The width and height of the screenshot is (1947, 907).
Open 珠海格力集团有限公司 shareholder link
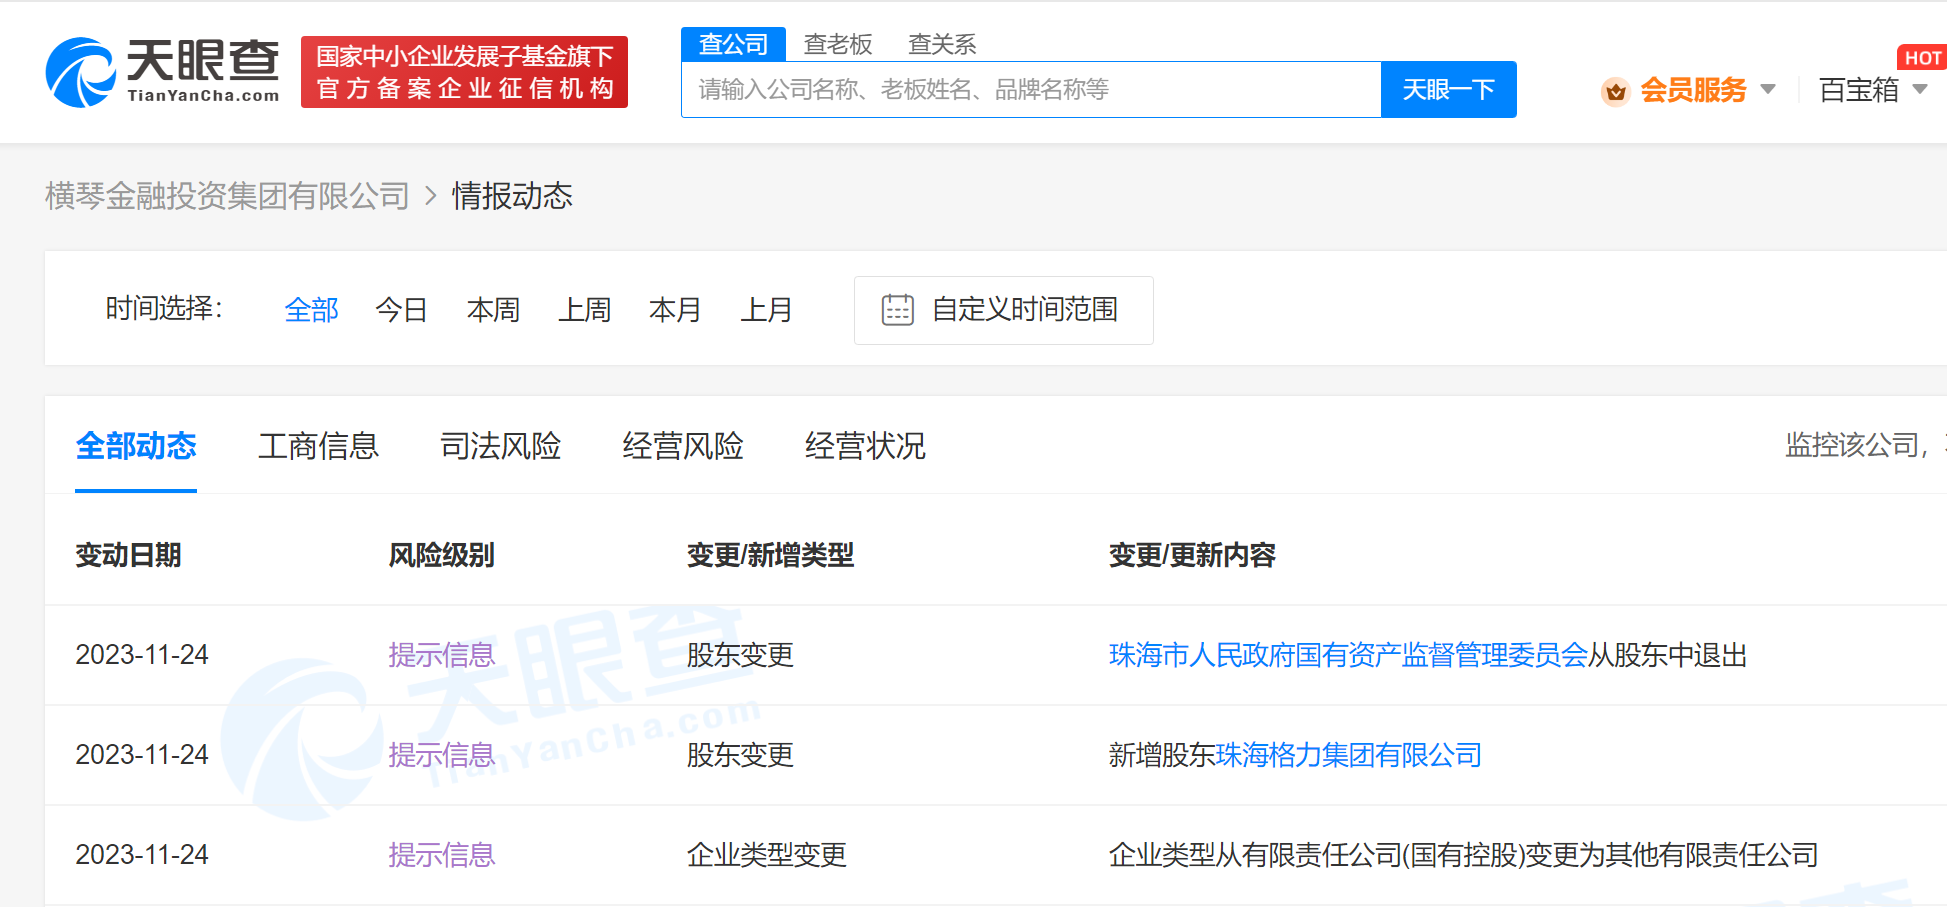pyautogui.click(x=1348, y=755)
